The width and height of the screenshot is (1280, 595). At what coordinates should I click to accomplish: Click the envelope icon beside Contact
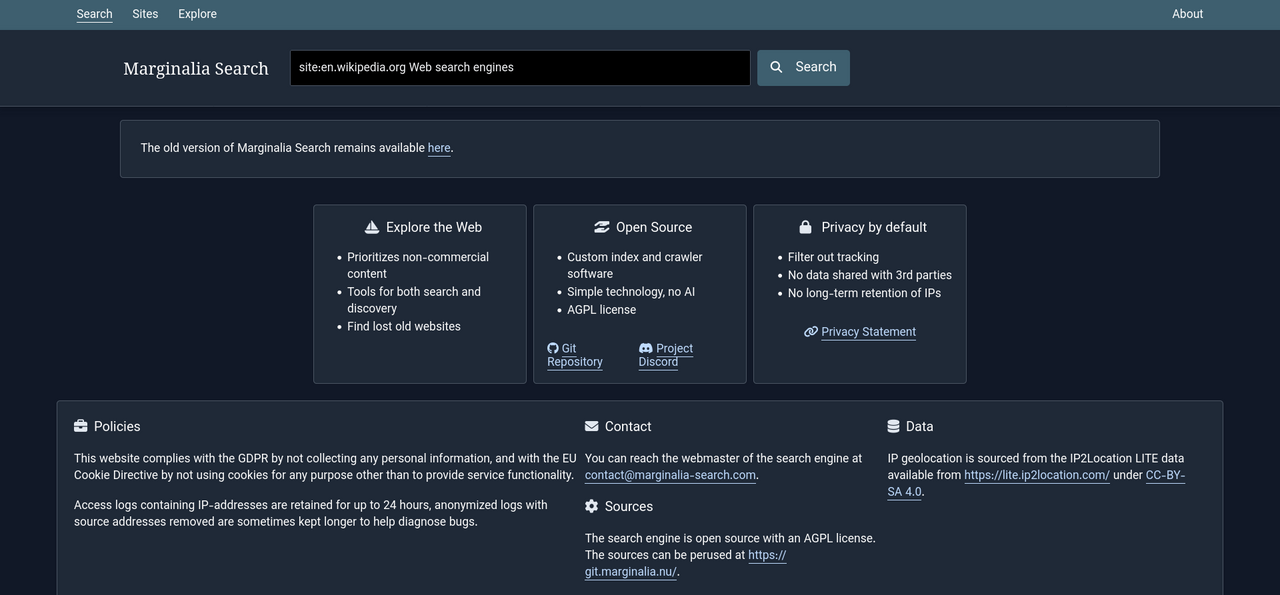click(592, 426)
